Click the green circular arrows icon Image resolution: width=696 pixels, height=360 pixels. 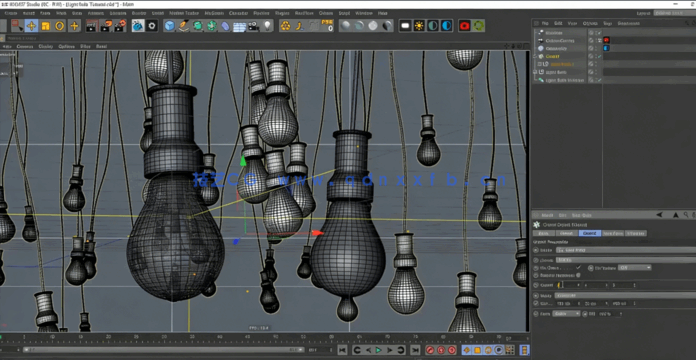pyautogui.click(x=478, y=26)
